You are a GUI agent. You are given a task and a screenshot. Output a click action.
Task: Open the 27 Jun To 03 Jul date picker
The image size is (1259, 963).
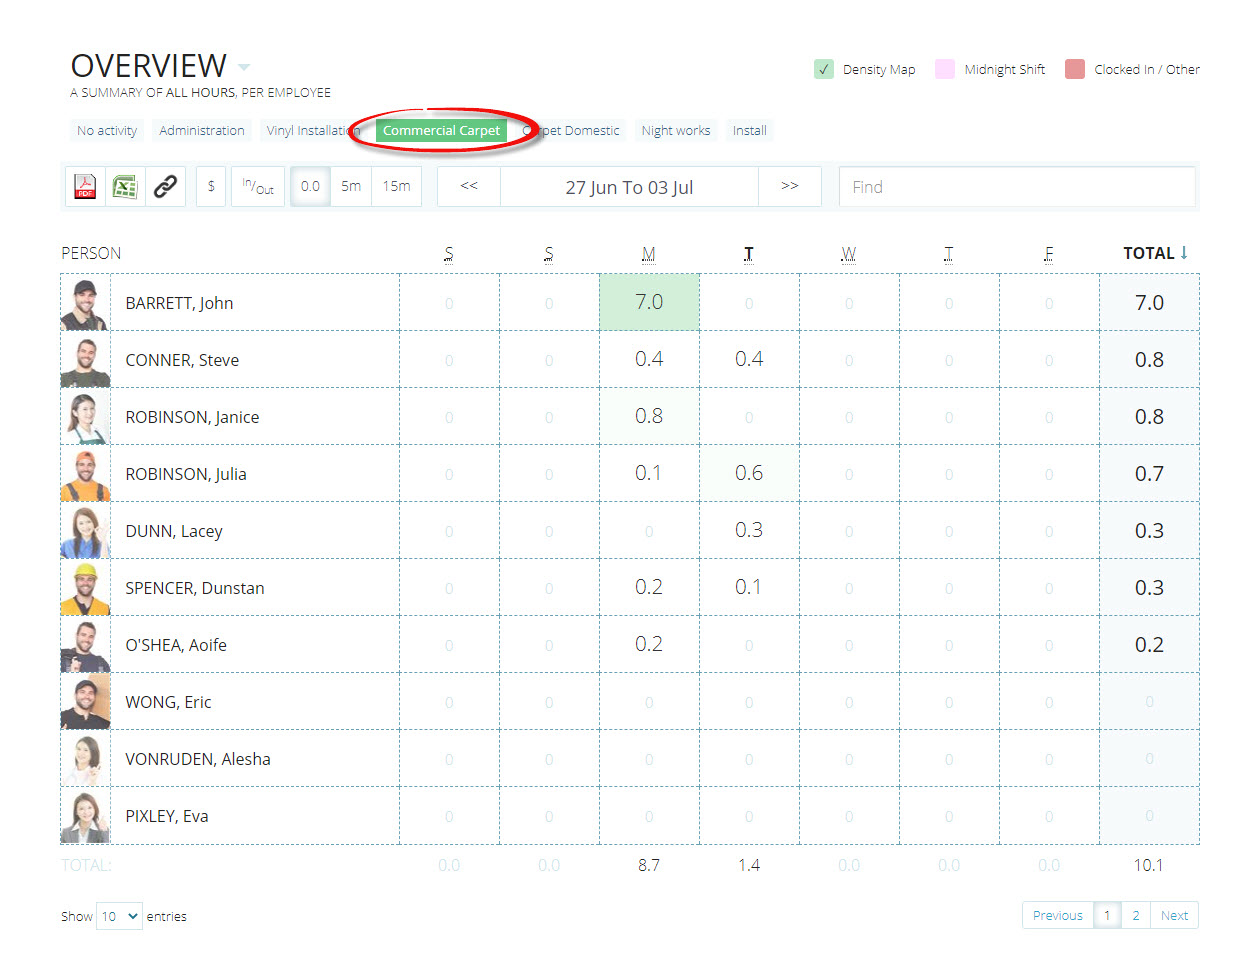point(629,187)
